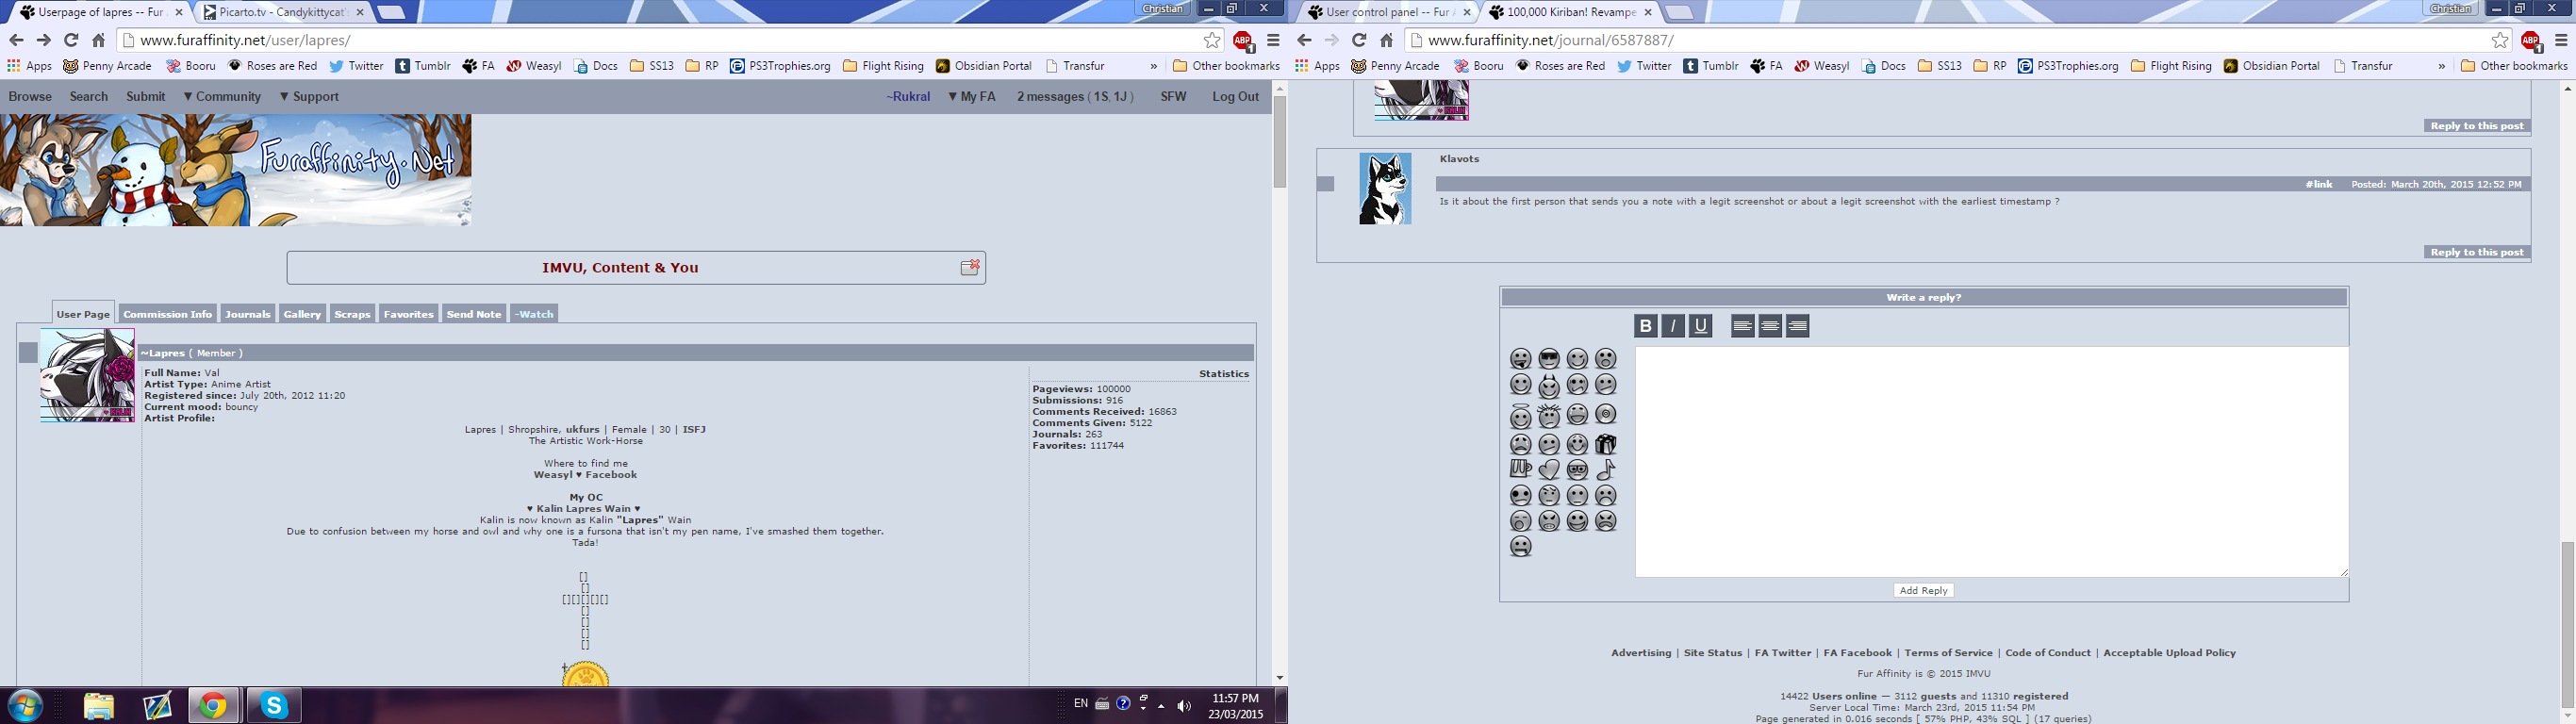Insert the yawning smiley

tap(1521, 522)
